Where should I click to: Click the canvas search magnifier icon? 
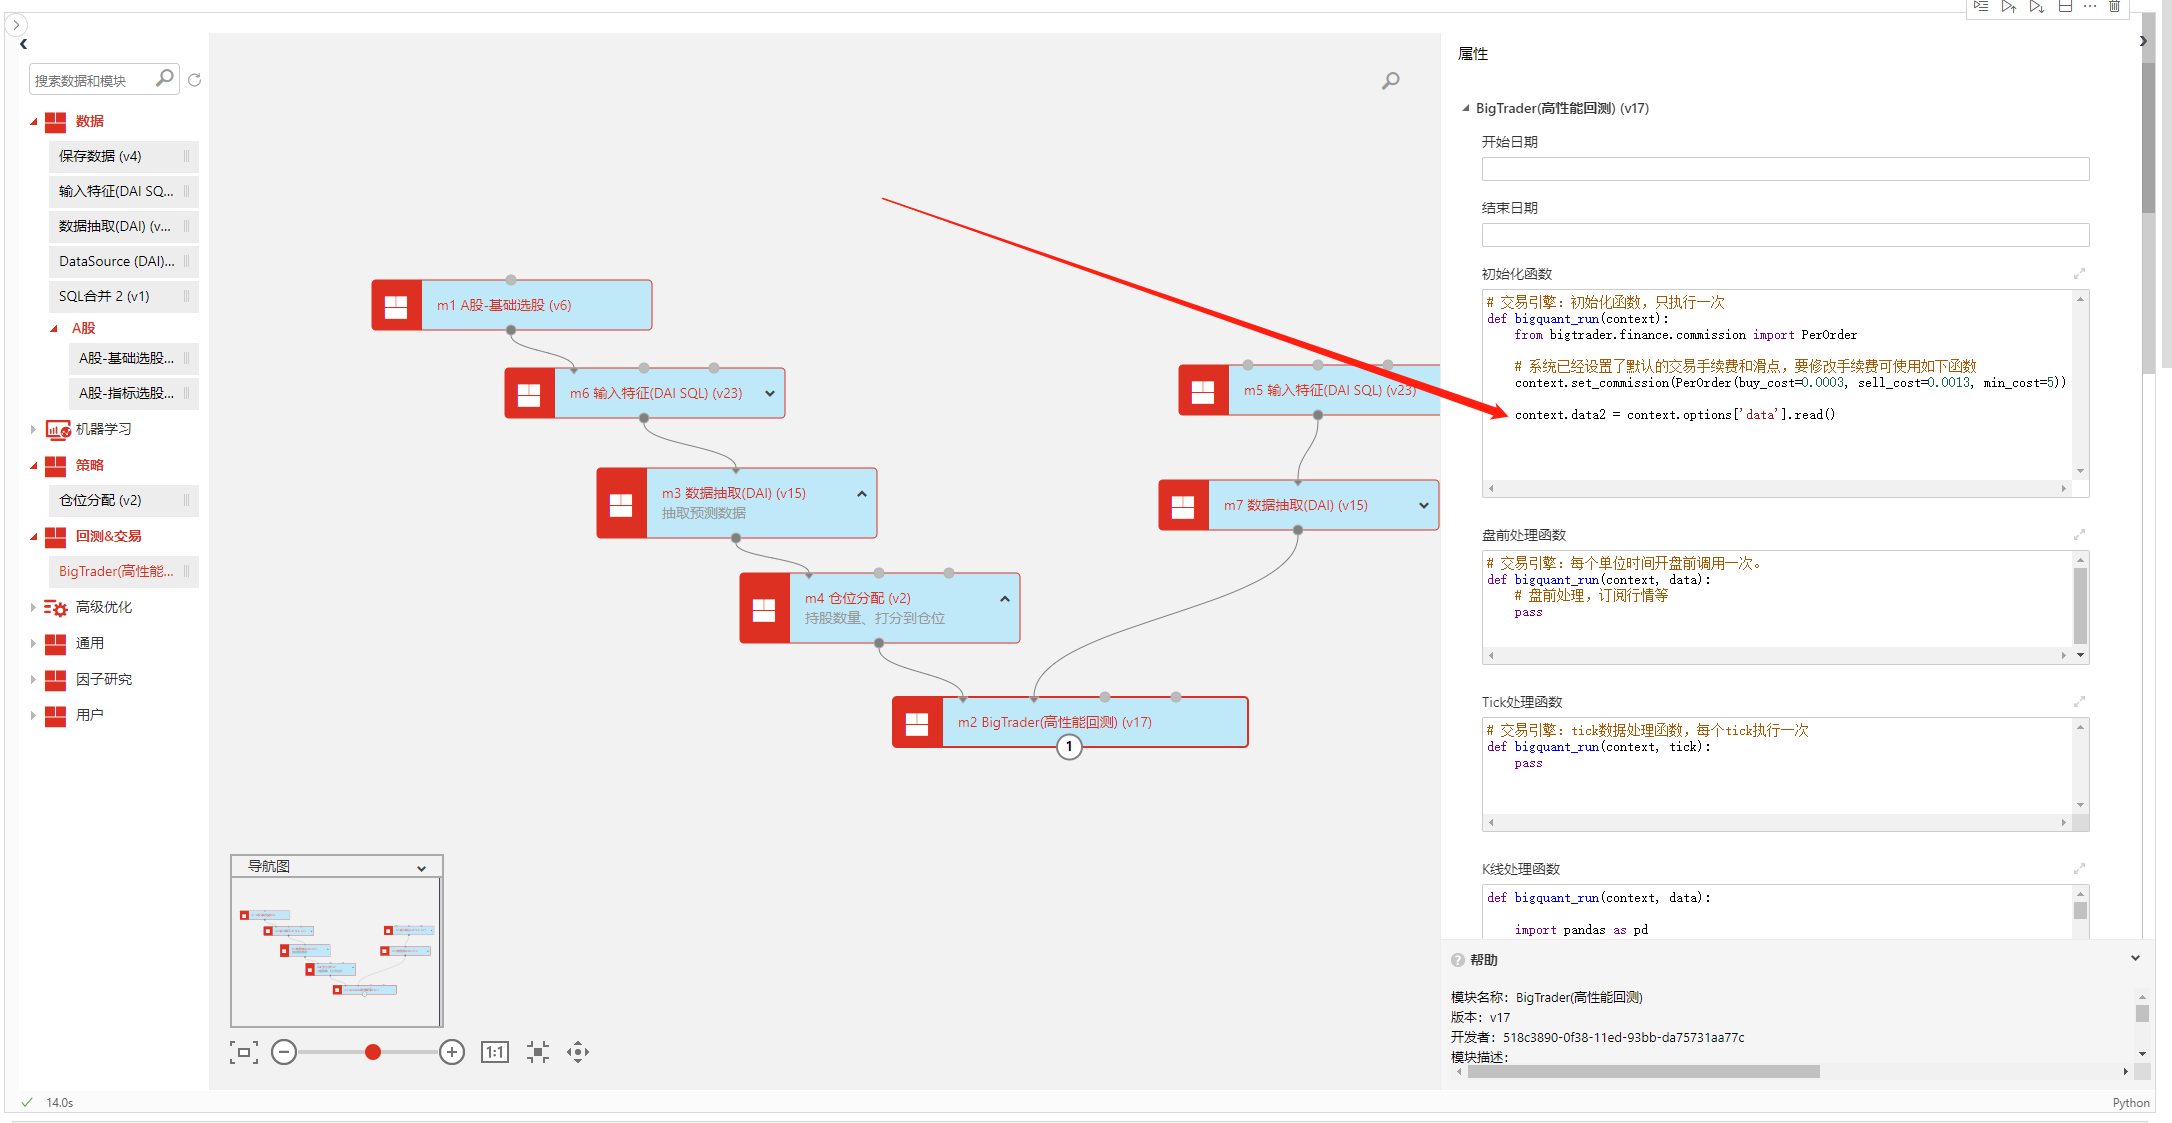[1390, 81]
